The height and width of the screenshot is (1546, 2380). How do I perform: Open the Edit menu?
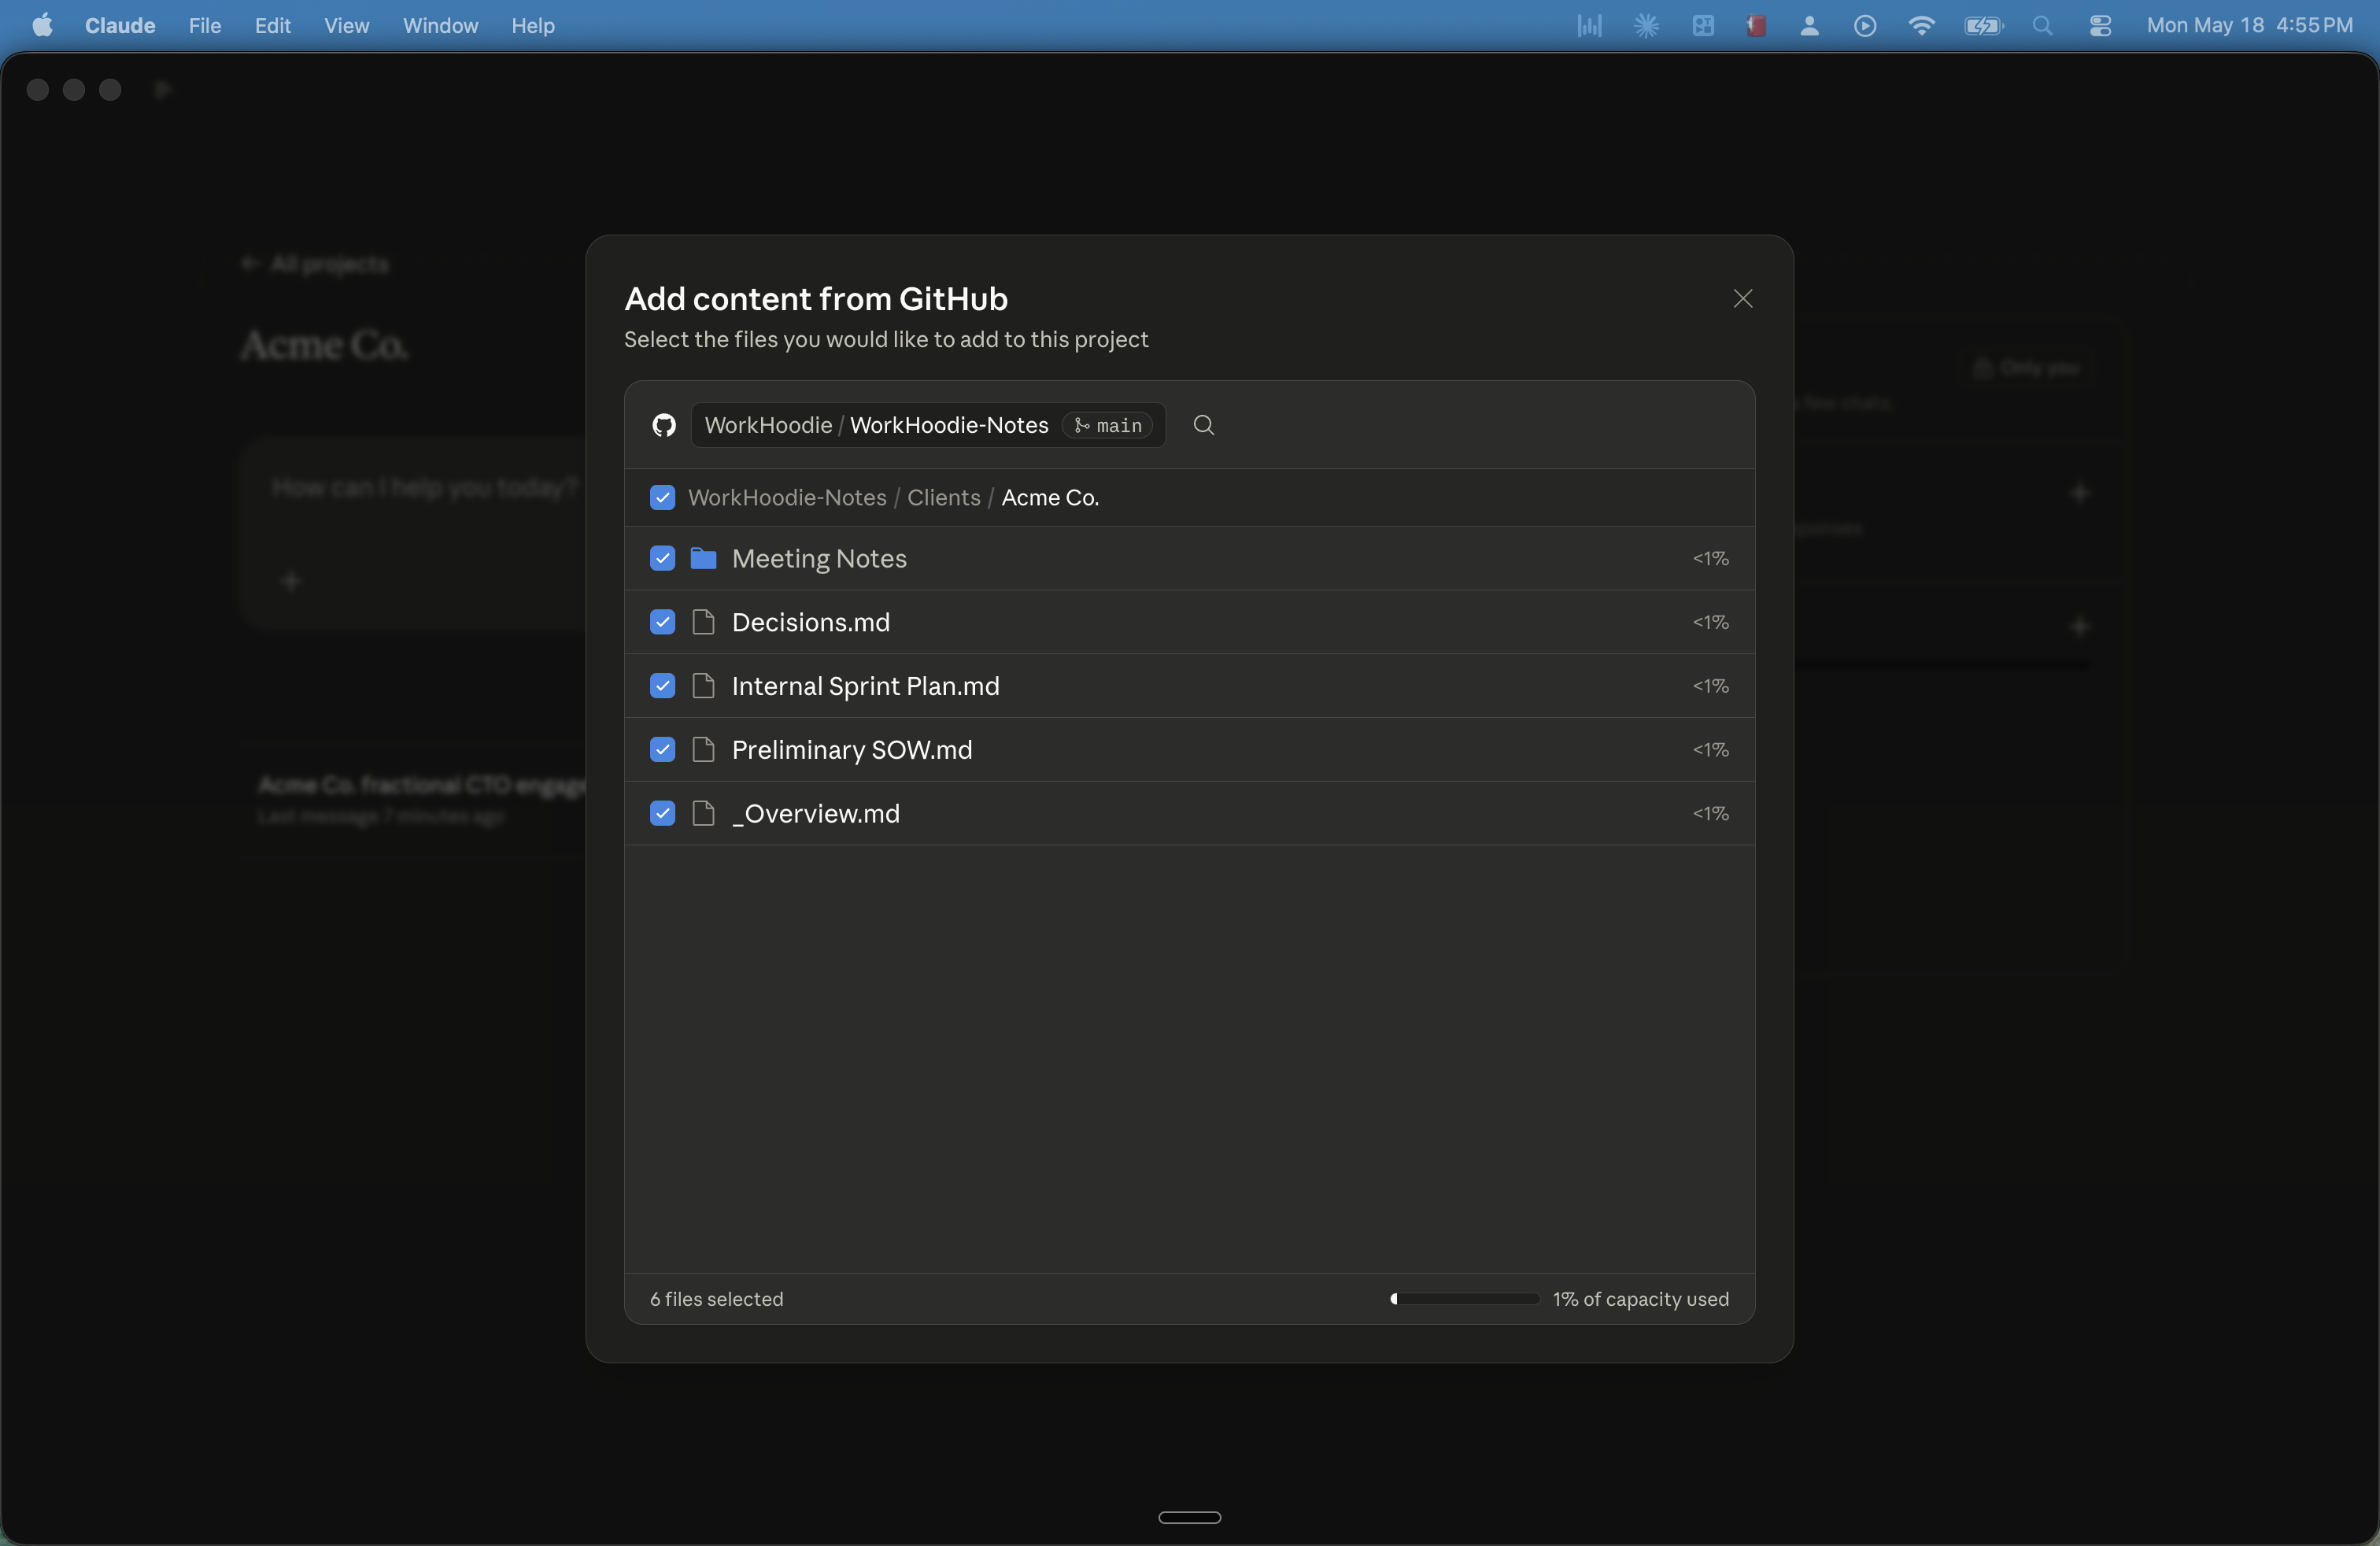click(272, 25)
